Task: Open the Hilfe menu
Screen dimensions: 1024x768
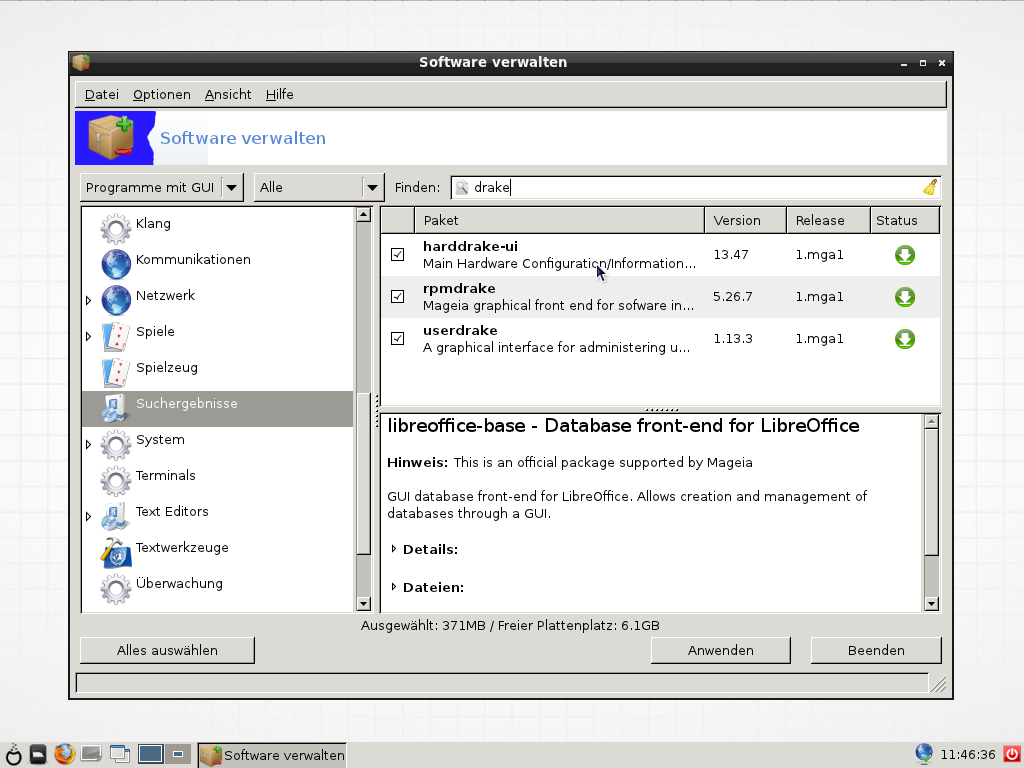Action: point(280,95)
